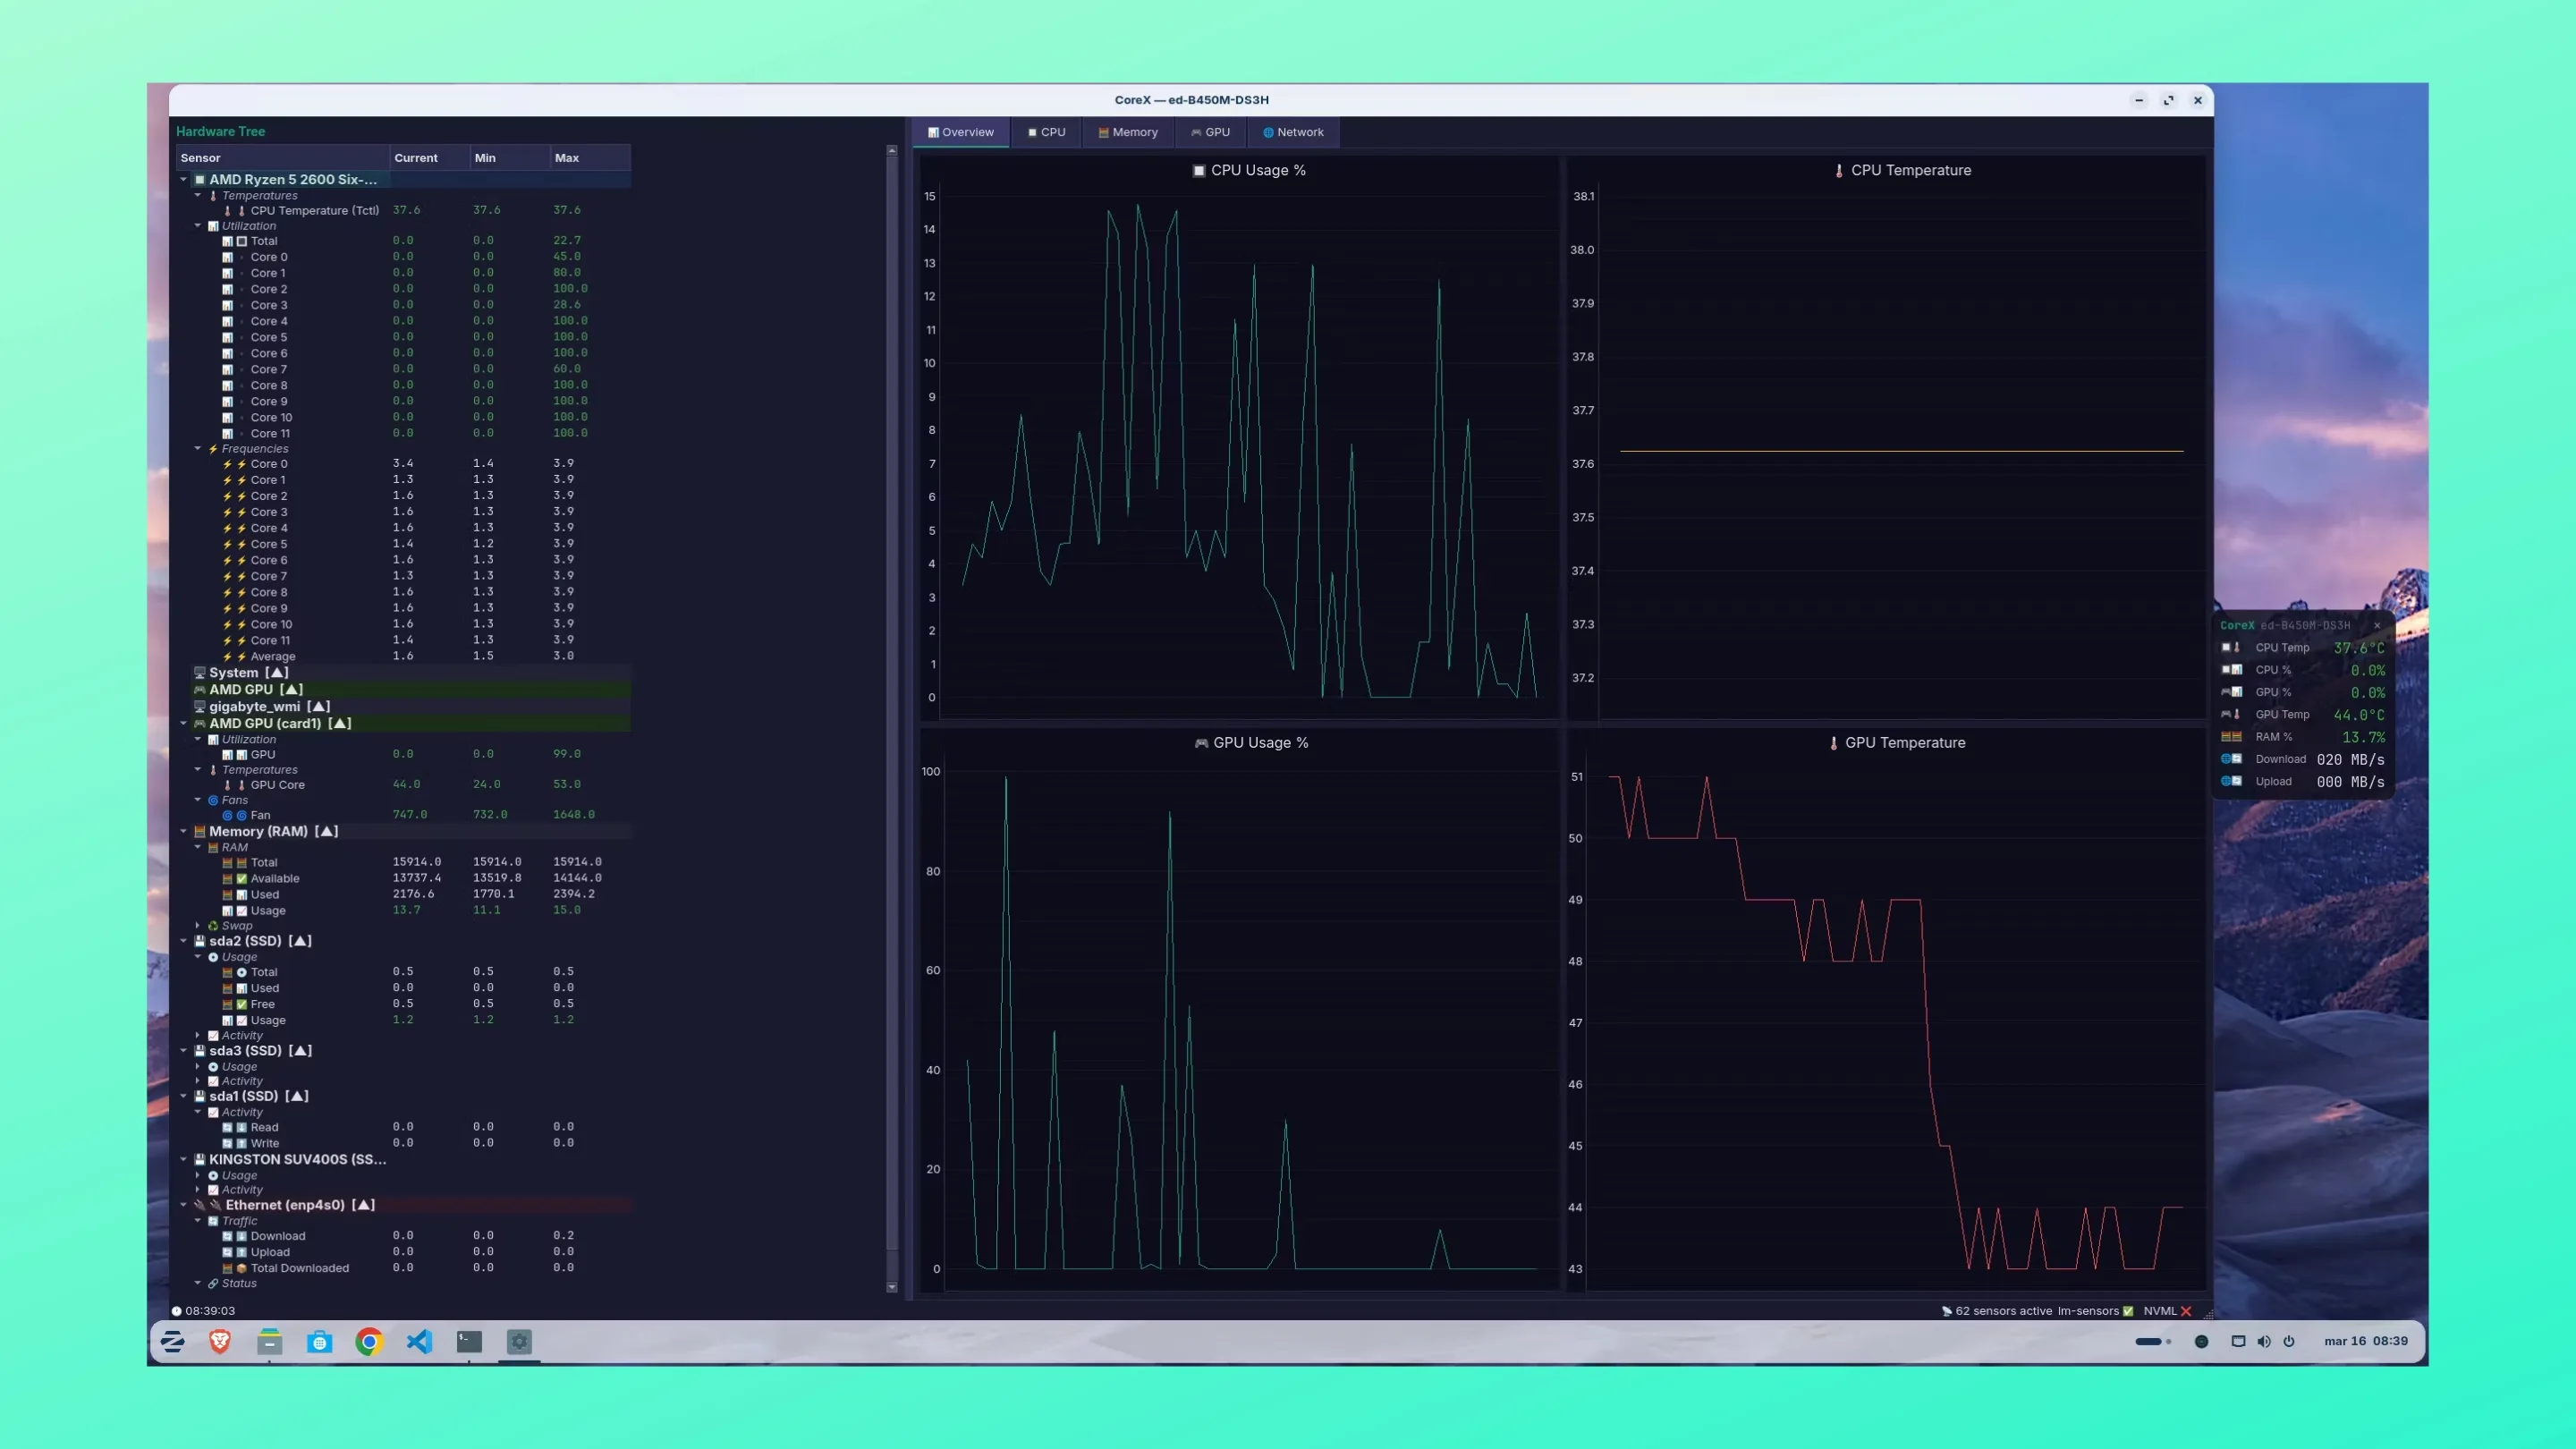Open the Zorin start menu

tap(172, 1341)
